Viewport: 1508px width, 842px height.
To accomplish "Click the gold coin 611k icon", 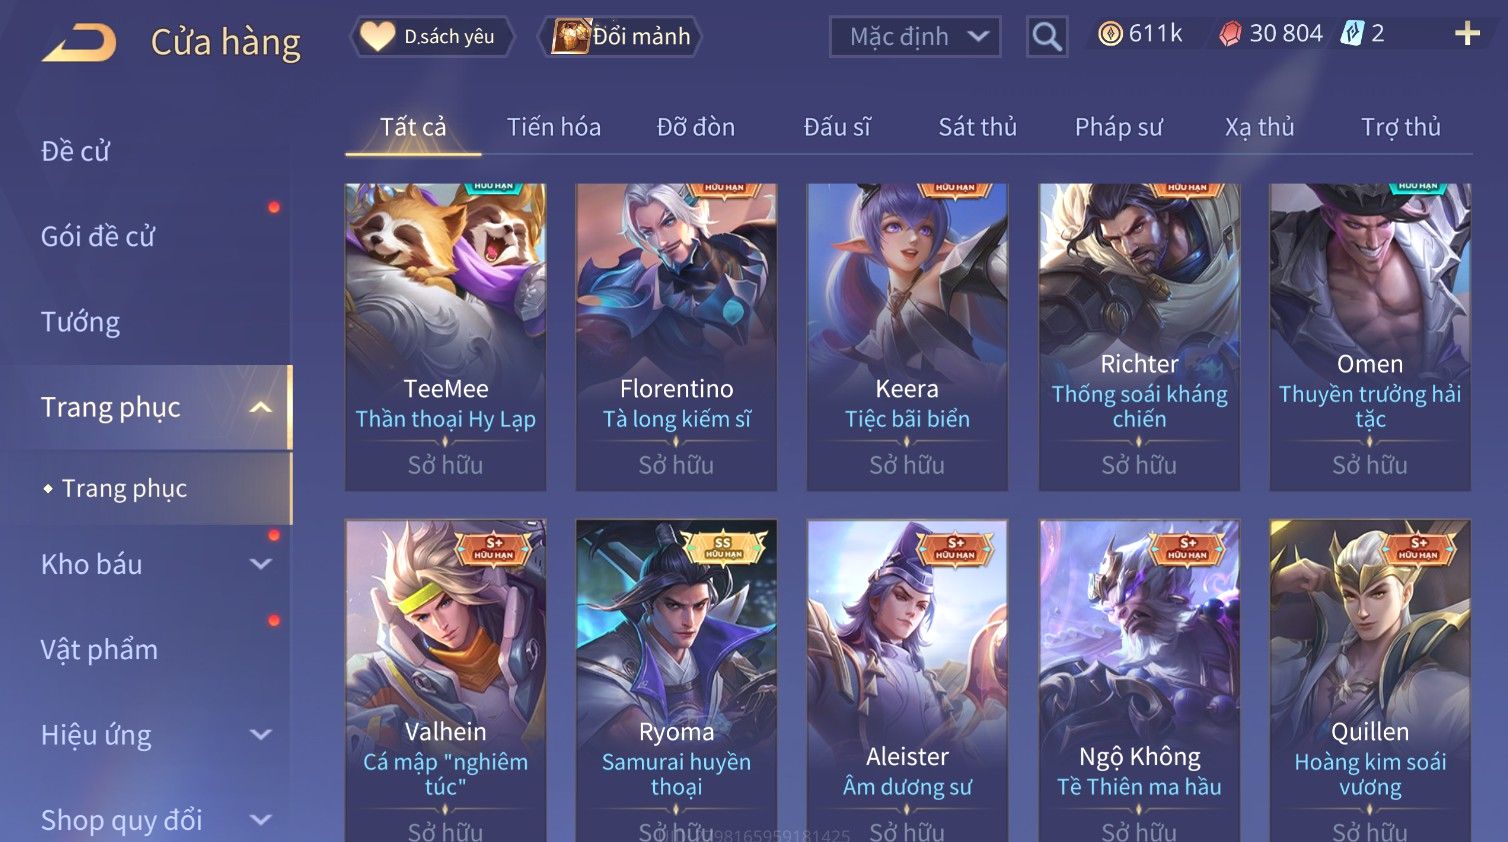I will pyautogui.click(x=1110, y=34).
